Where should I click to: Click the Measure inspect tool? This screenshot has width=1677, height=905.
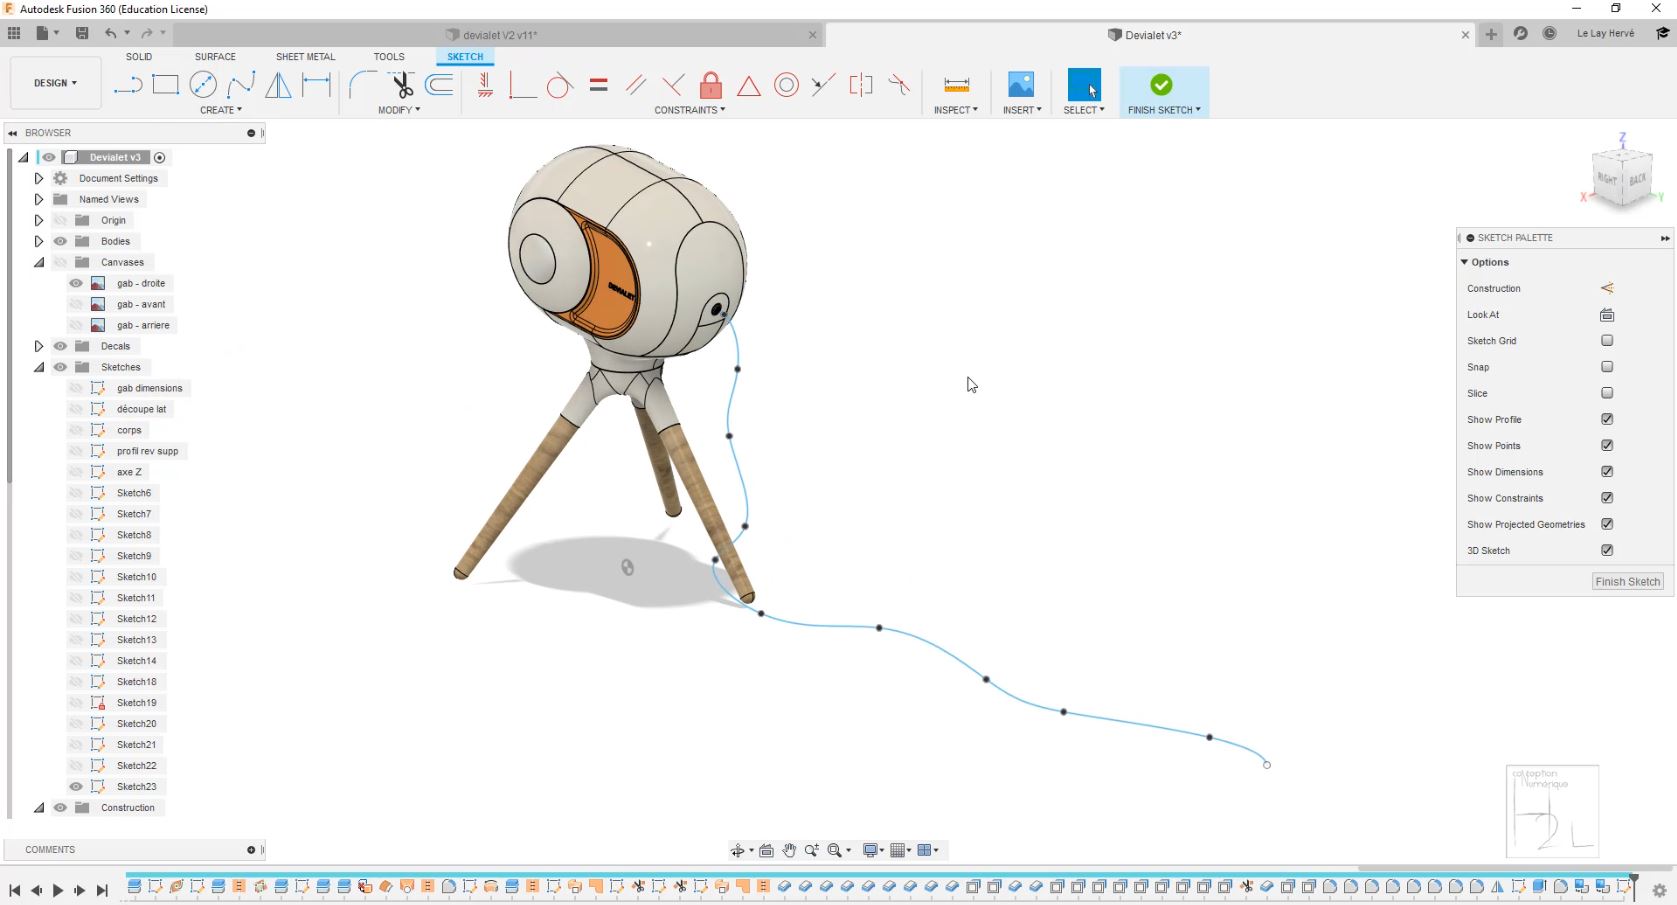[956, 85]
